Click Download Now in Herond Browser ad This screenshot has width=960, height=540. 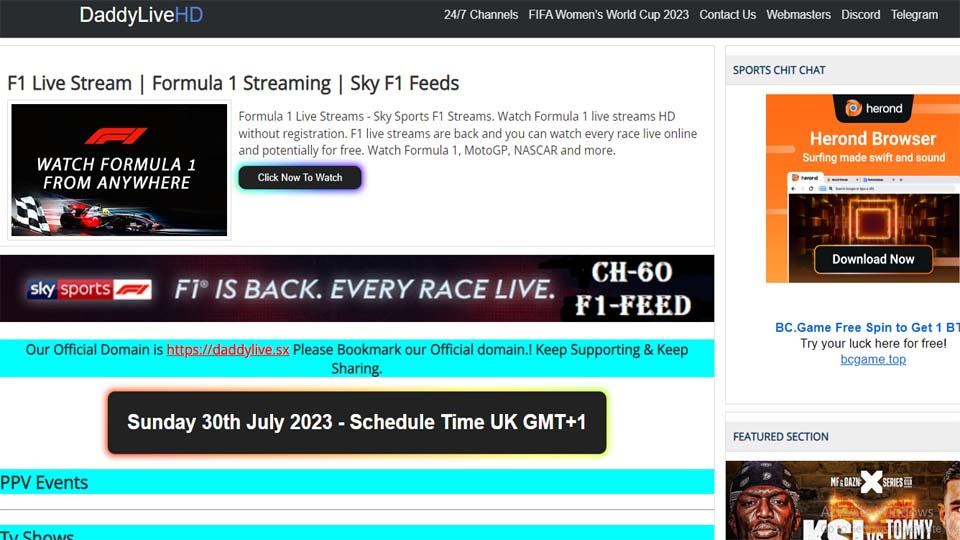coord(873,259)
